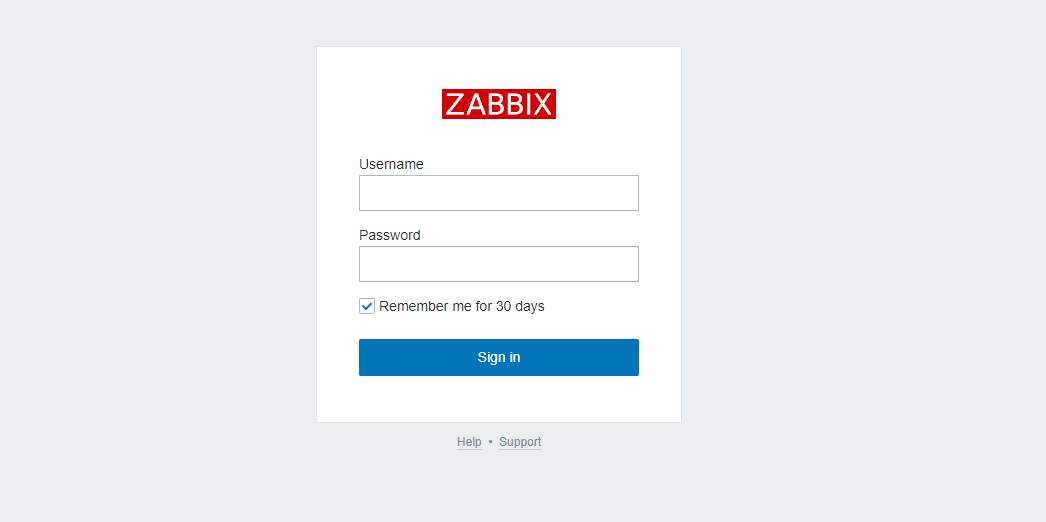Click the dot separator between Help and Support
This screenshot has width=1046, height=522.
click(x=490, y=442)
